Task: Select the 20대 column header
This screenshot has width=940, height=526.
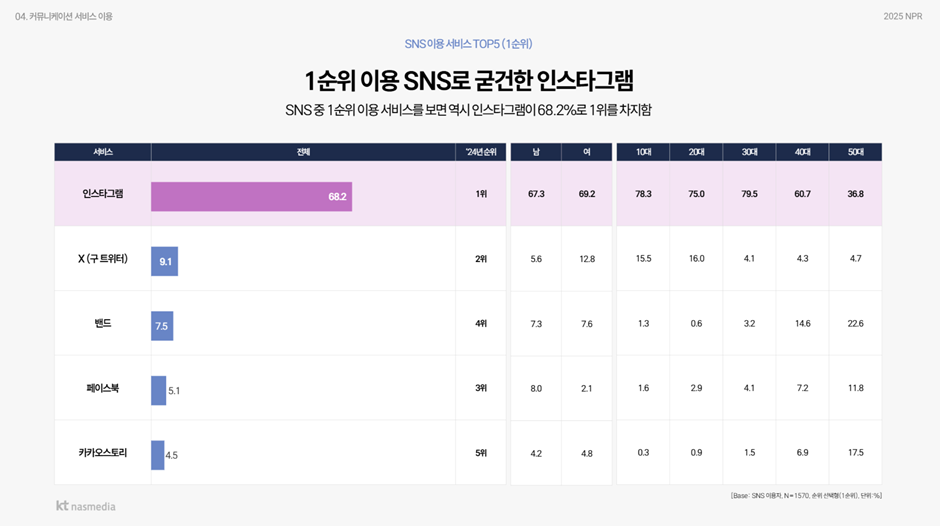Action: [x=696, y=152]
